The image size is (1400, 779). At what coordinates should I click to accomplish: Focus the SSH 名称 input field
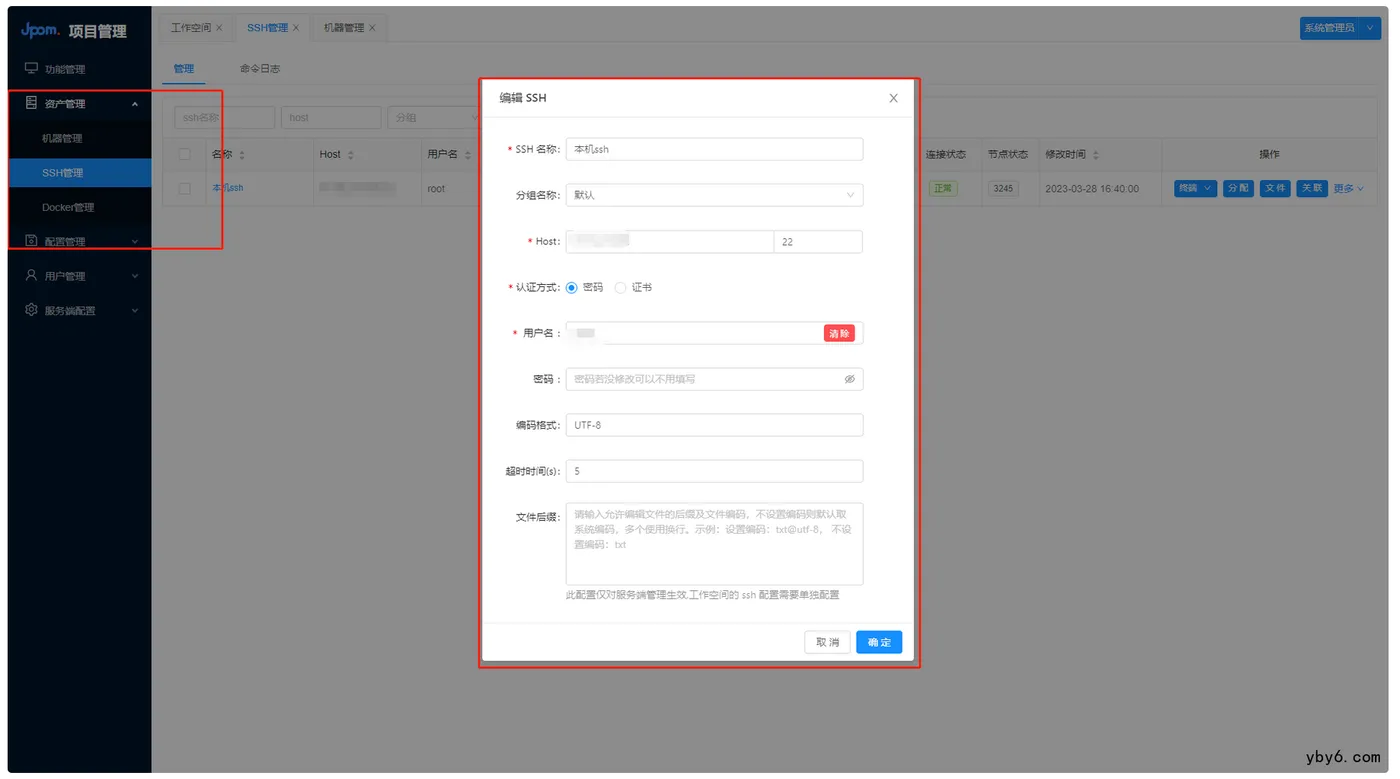pos(714,149)
